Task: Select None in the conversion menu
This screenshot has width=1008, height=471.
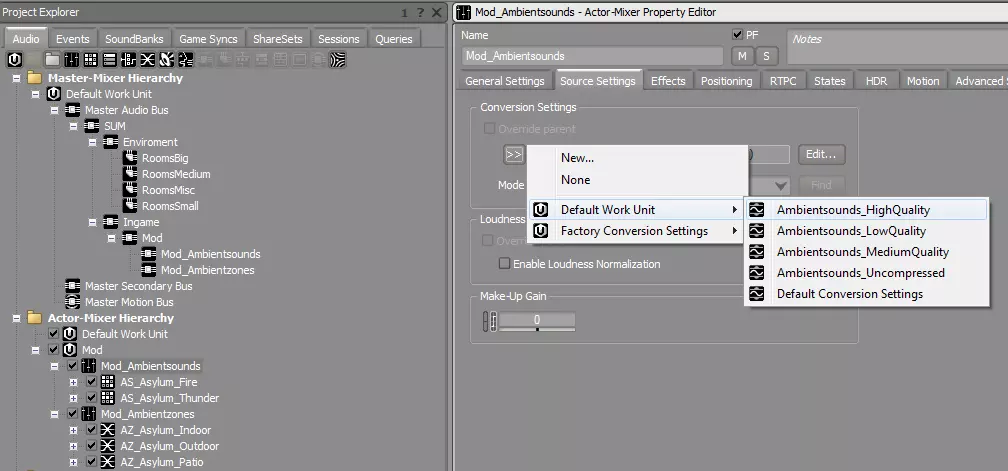Action: click(x=575, y=180)
